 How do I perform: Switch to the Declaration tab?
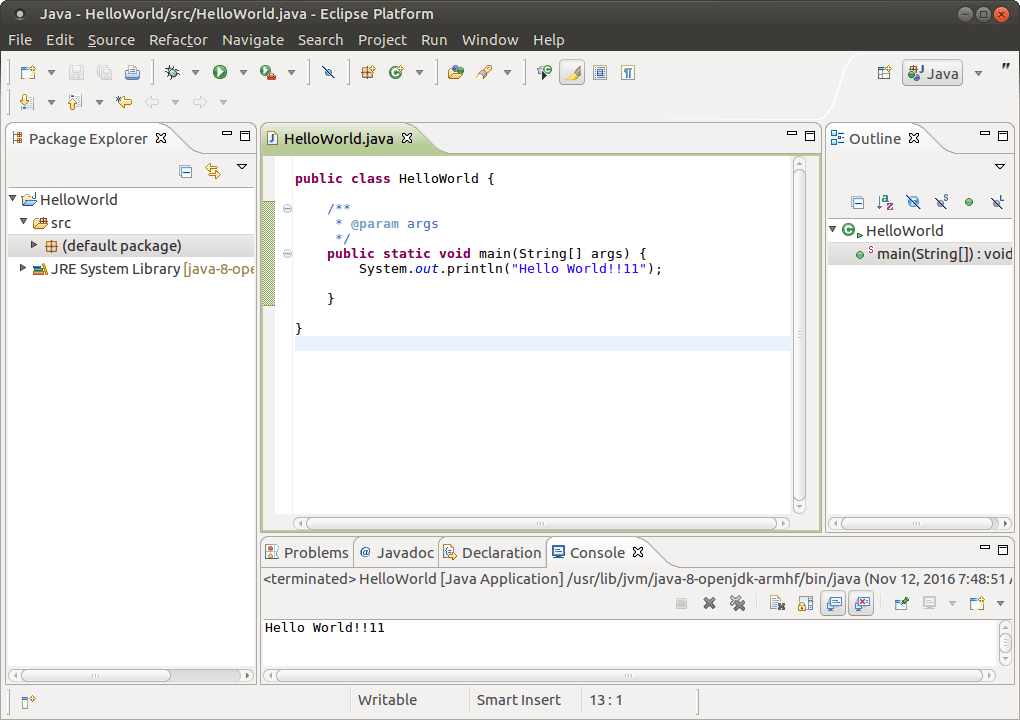pyautogui.click(x=492, y=553)
